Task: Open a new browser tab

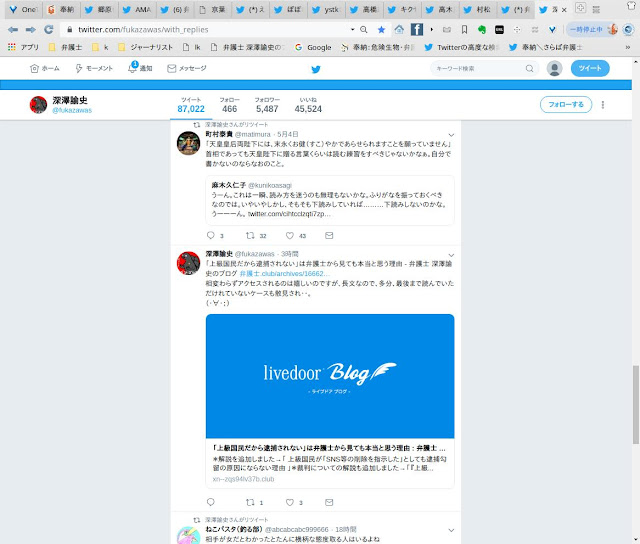Action: 580,7
